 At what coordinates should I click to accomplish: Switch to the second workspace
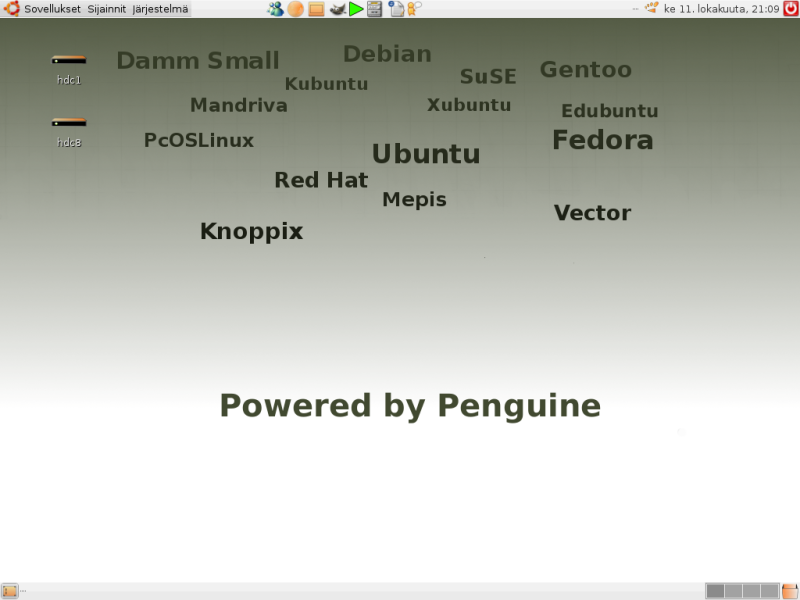point(733,591)
